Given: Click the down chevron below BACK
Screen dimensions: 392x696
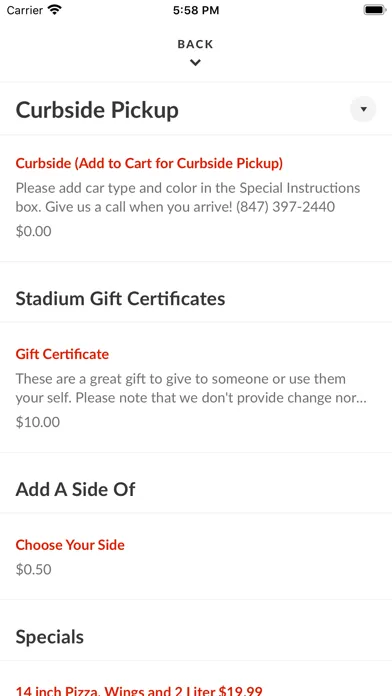Looking at the screenshot, I should coord(195,63).
